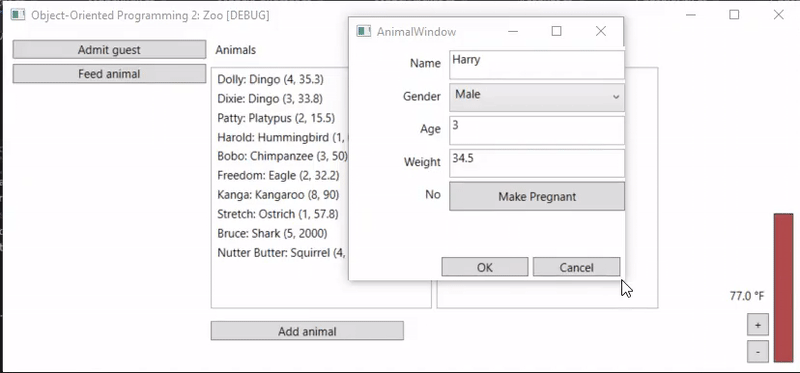This screenshot has width=800, height=373.
Task: Minimize the Zoo main window
Action: (x=690, y=15)
